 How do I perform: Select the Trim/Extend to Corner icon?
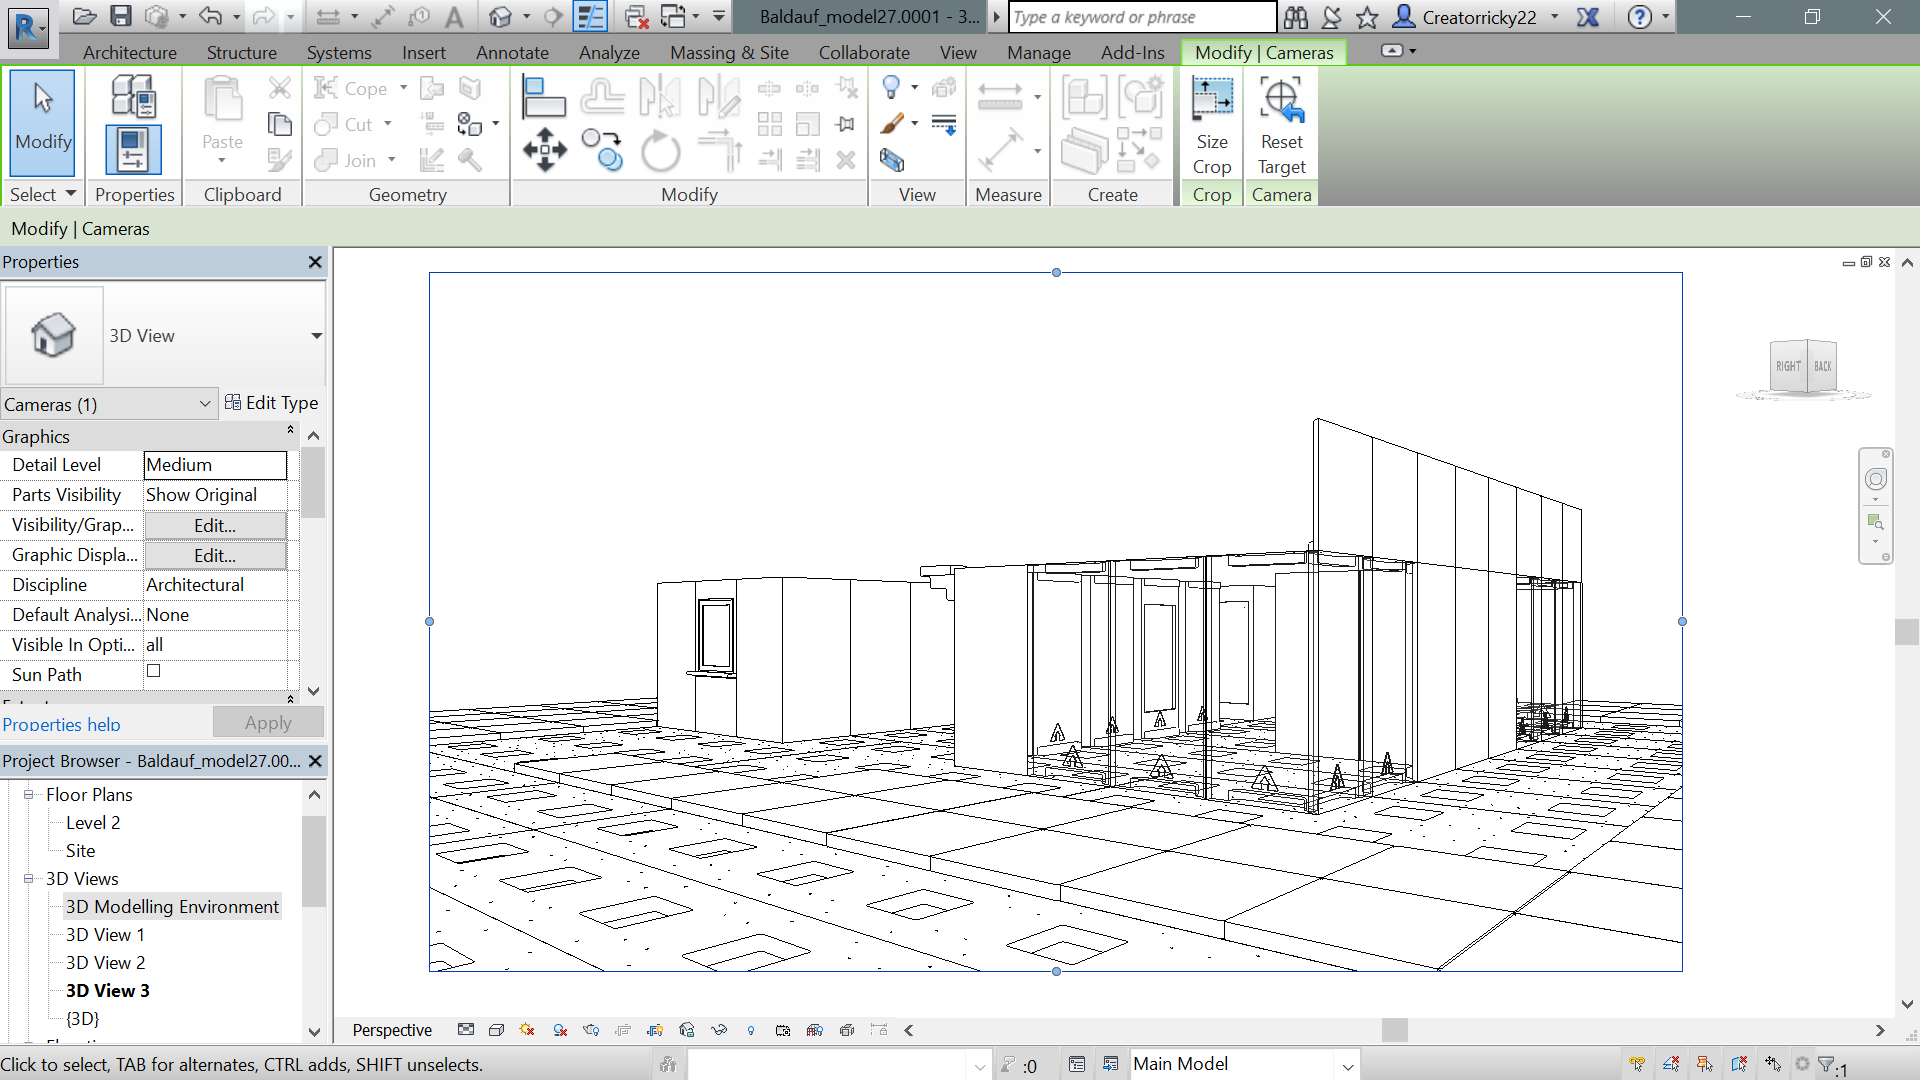pyautogui.click(x=720, y=150)
